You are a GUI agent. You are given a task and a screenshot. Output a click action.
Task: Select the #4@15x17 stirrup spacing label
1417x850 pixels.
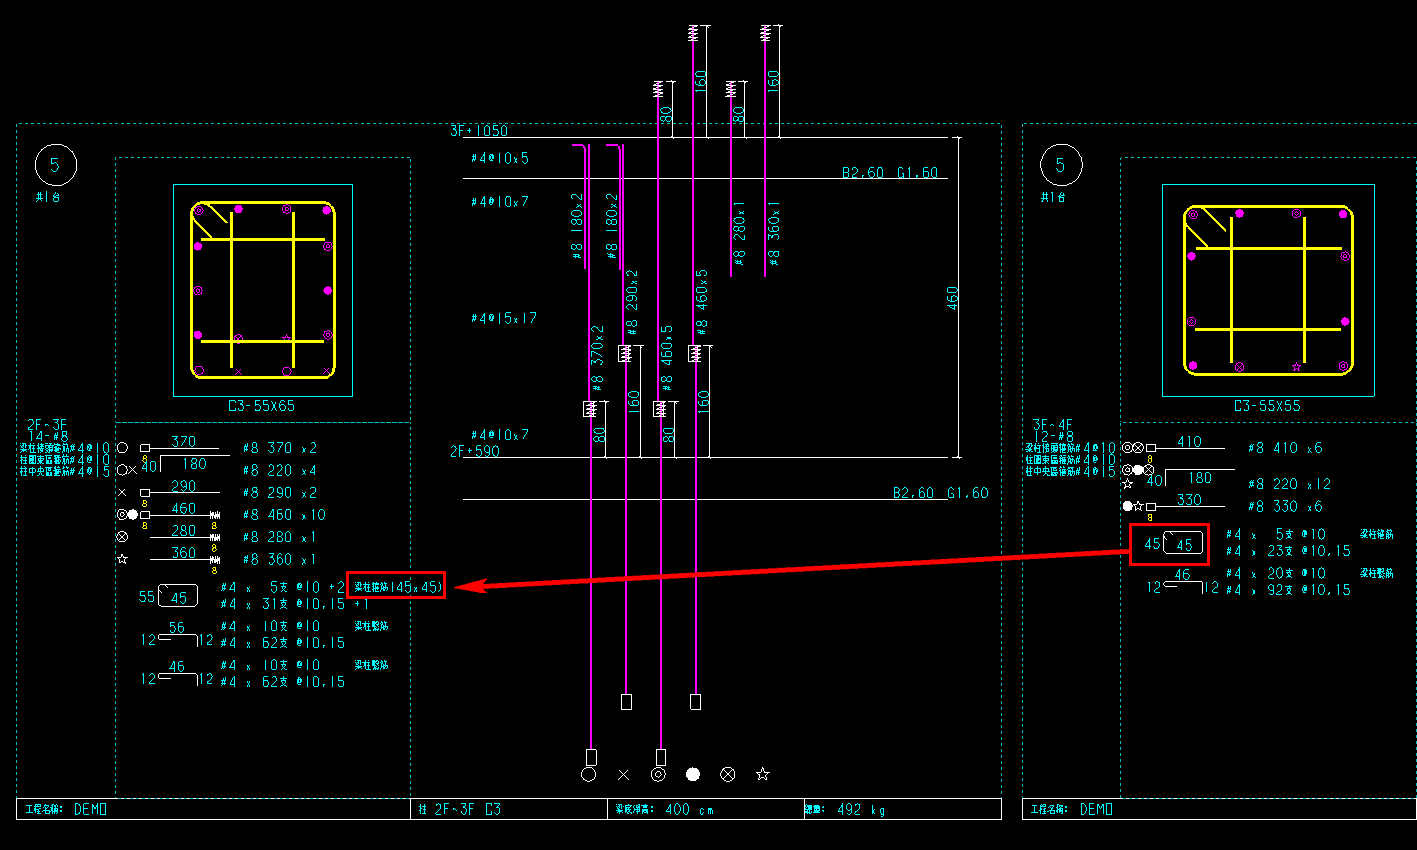point(504,318)
